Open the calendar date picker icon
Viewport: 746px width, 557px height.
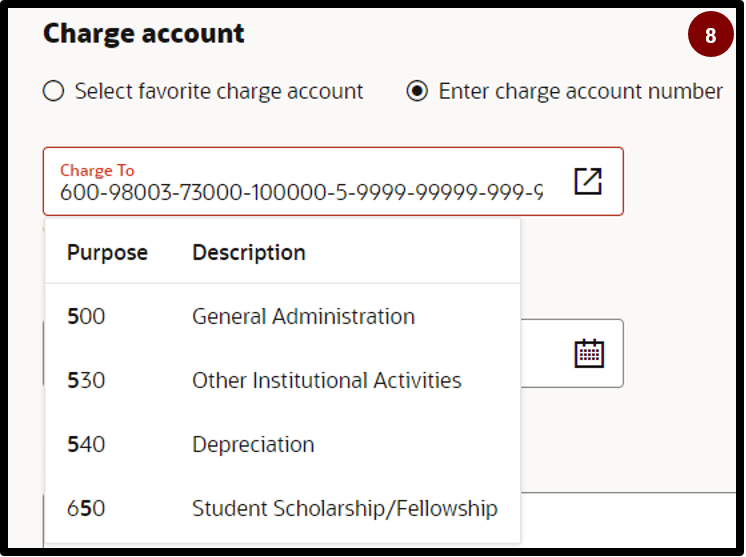pos(589,353)
